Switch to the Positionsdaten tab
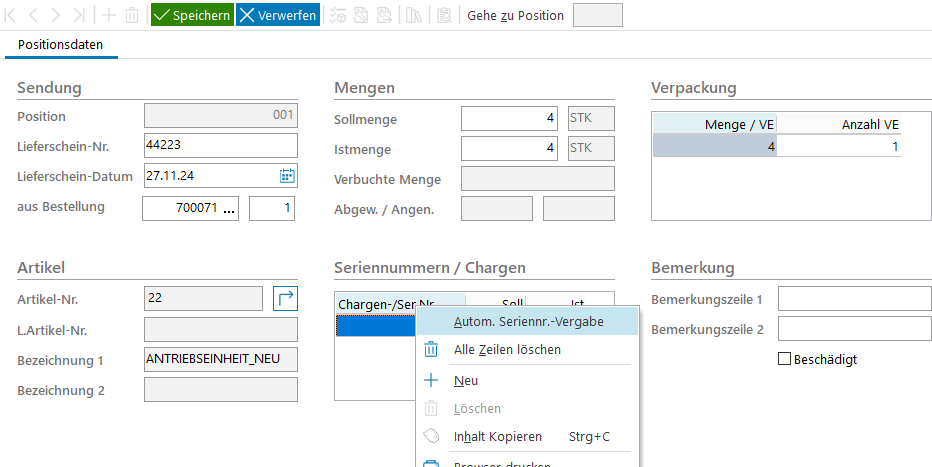 60,45
